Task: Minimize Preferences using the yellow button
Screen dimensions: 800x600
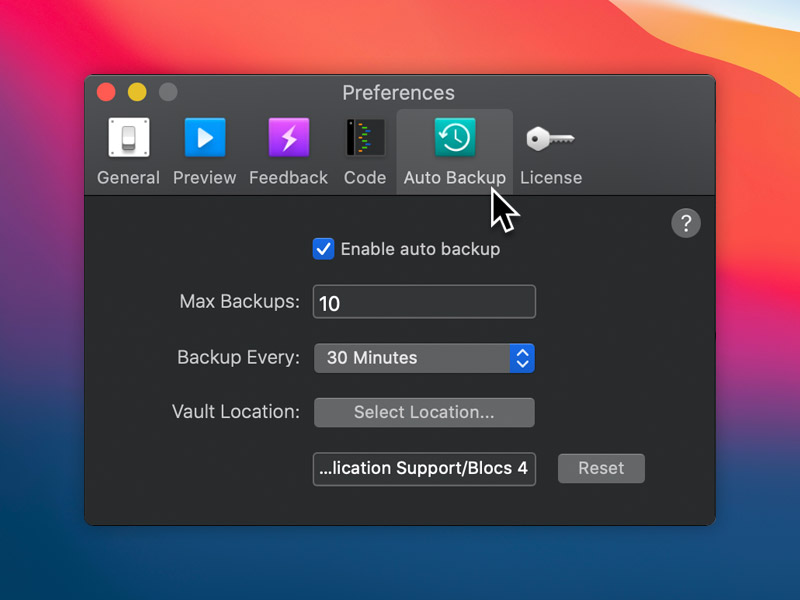Action: [x=137, y=93]
